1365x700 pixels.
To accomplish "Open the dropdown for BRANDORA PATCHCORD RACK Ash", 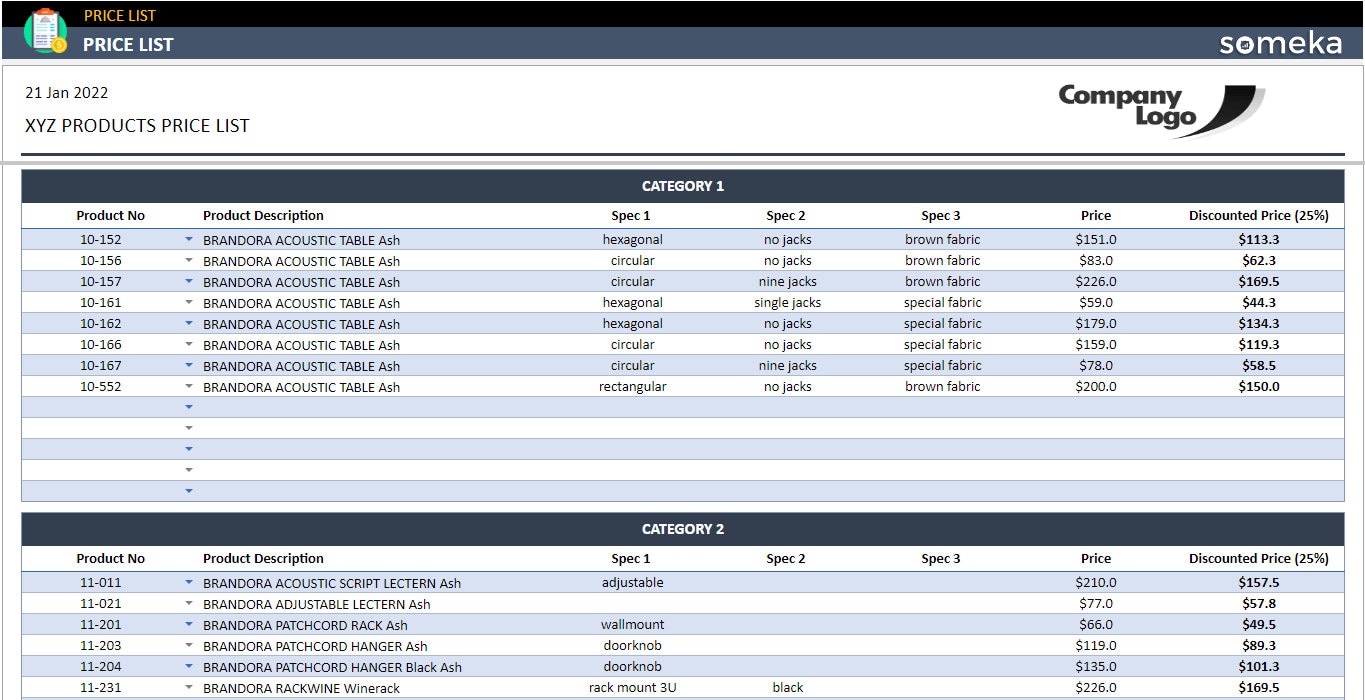I will pos(189,624).
